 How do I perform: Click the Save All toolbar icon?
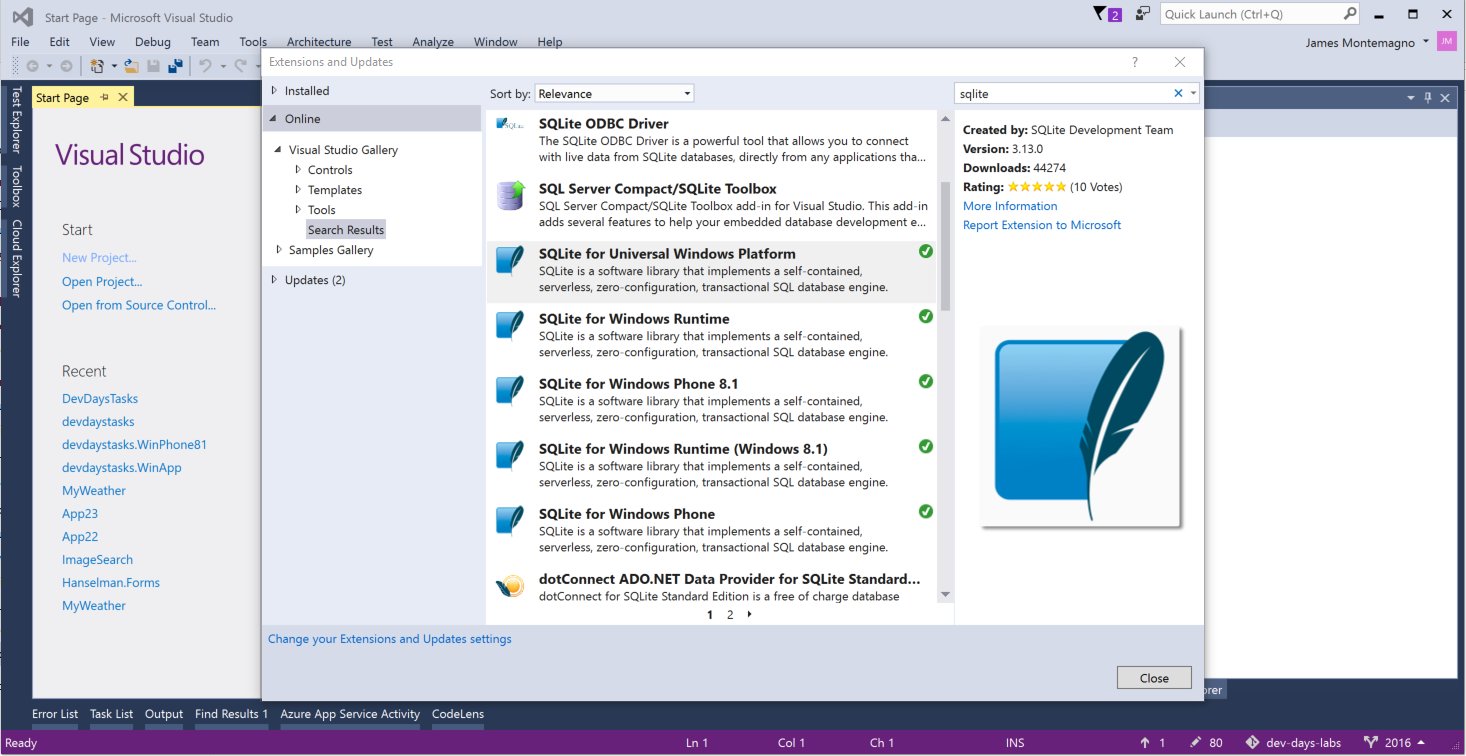click(x=175, y=66)
